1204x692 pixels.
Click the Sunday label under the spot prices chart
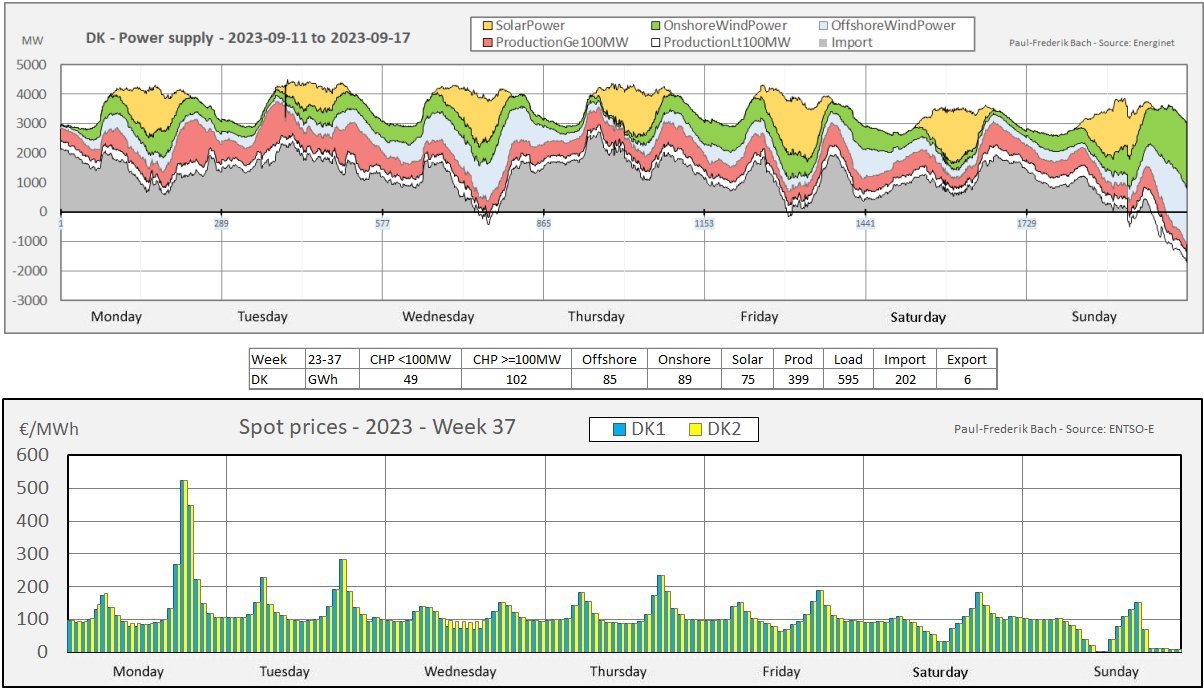(x=1115, y=672)
